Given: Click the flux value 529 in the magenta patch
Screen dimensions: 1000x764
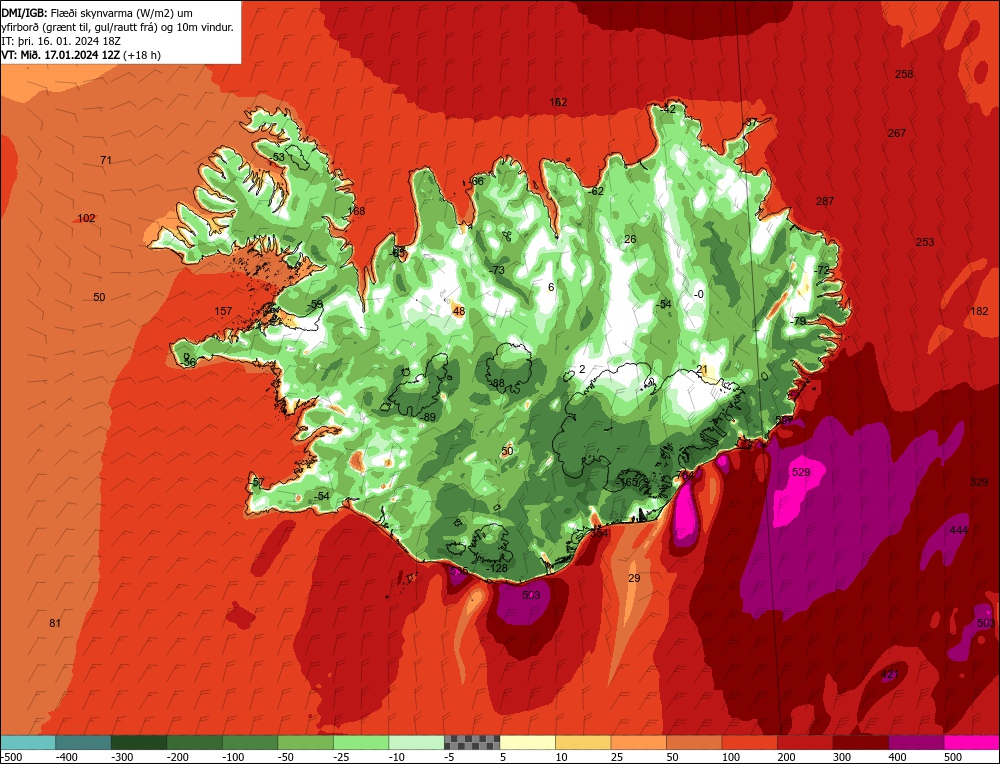Looking at the screenshot, I should click(x=801, y=472).
